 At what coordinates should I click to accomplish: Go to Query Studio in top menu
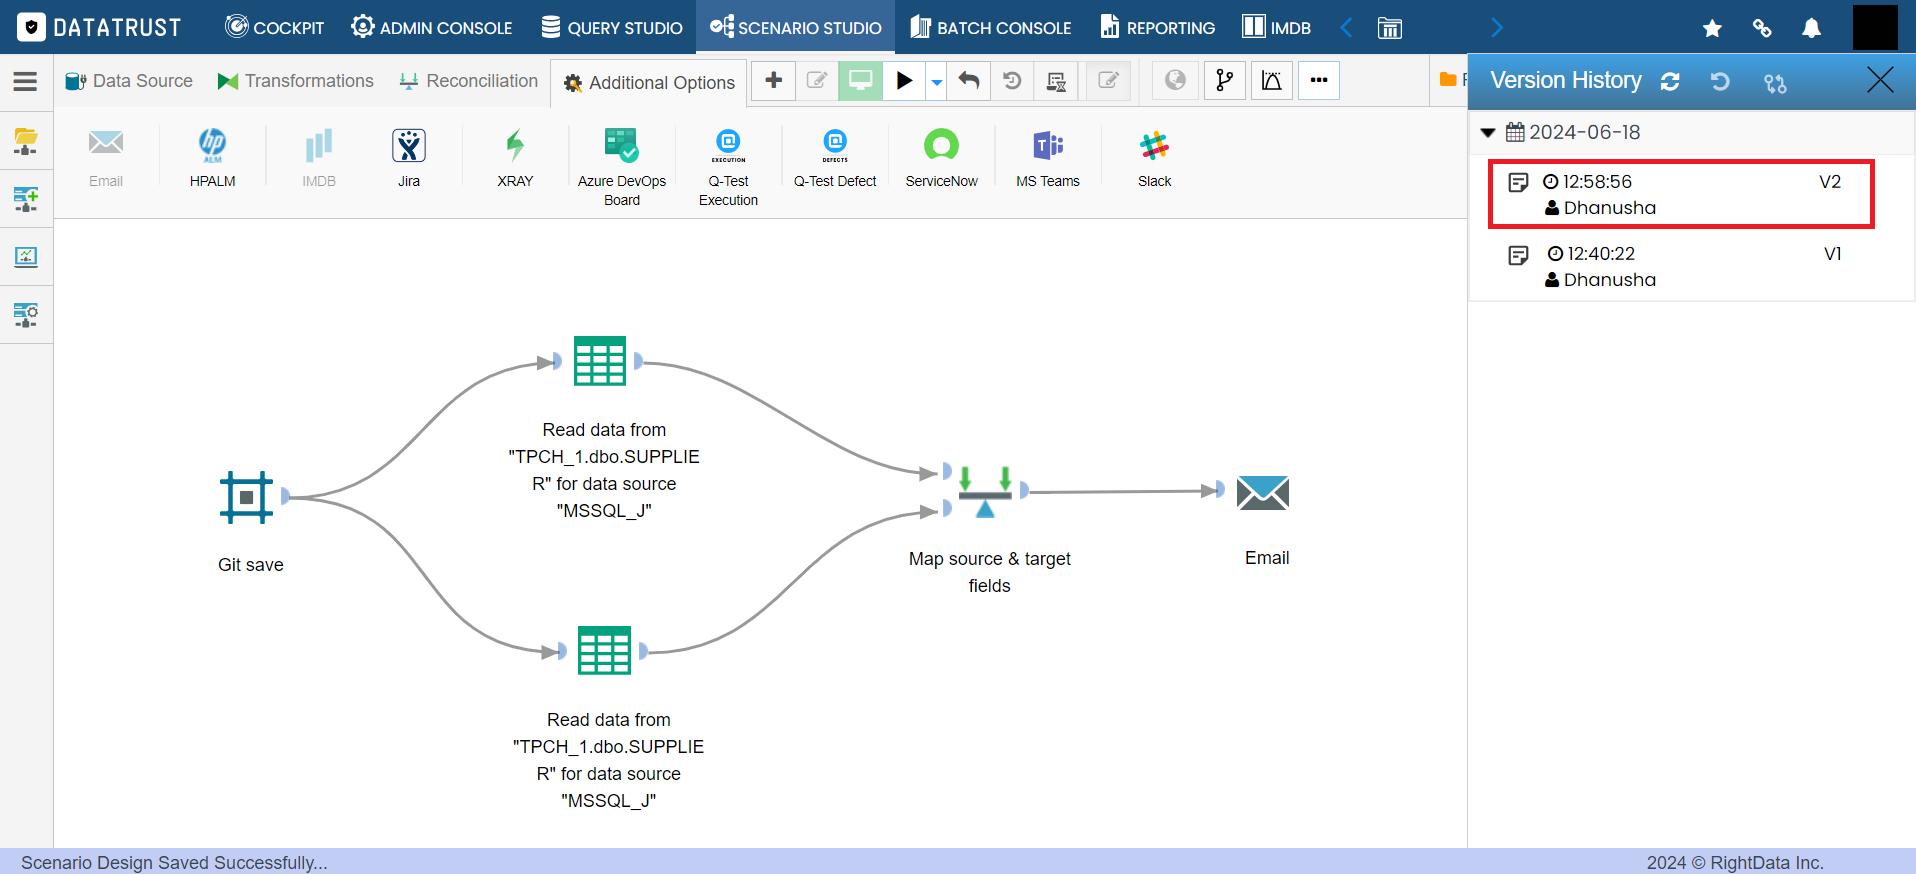point(612,27)
